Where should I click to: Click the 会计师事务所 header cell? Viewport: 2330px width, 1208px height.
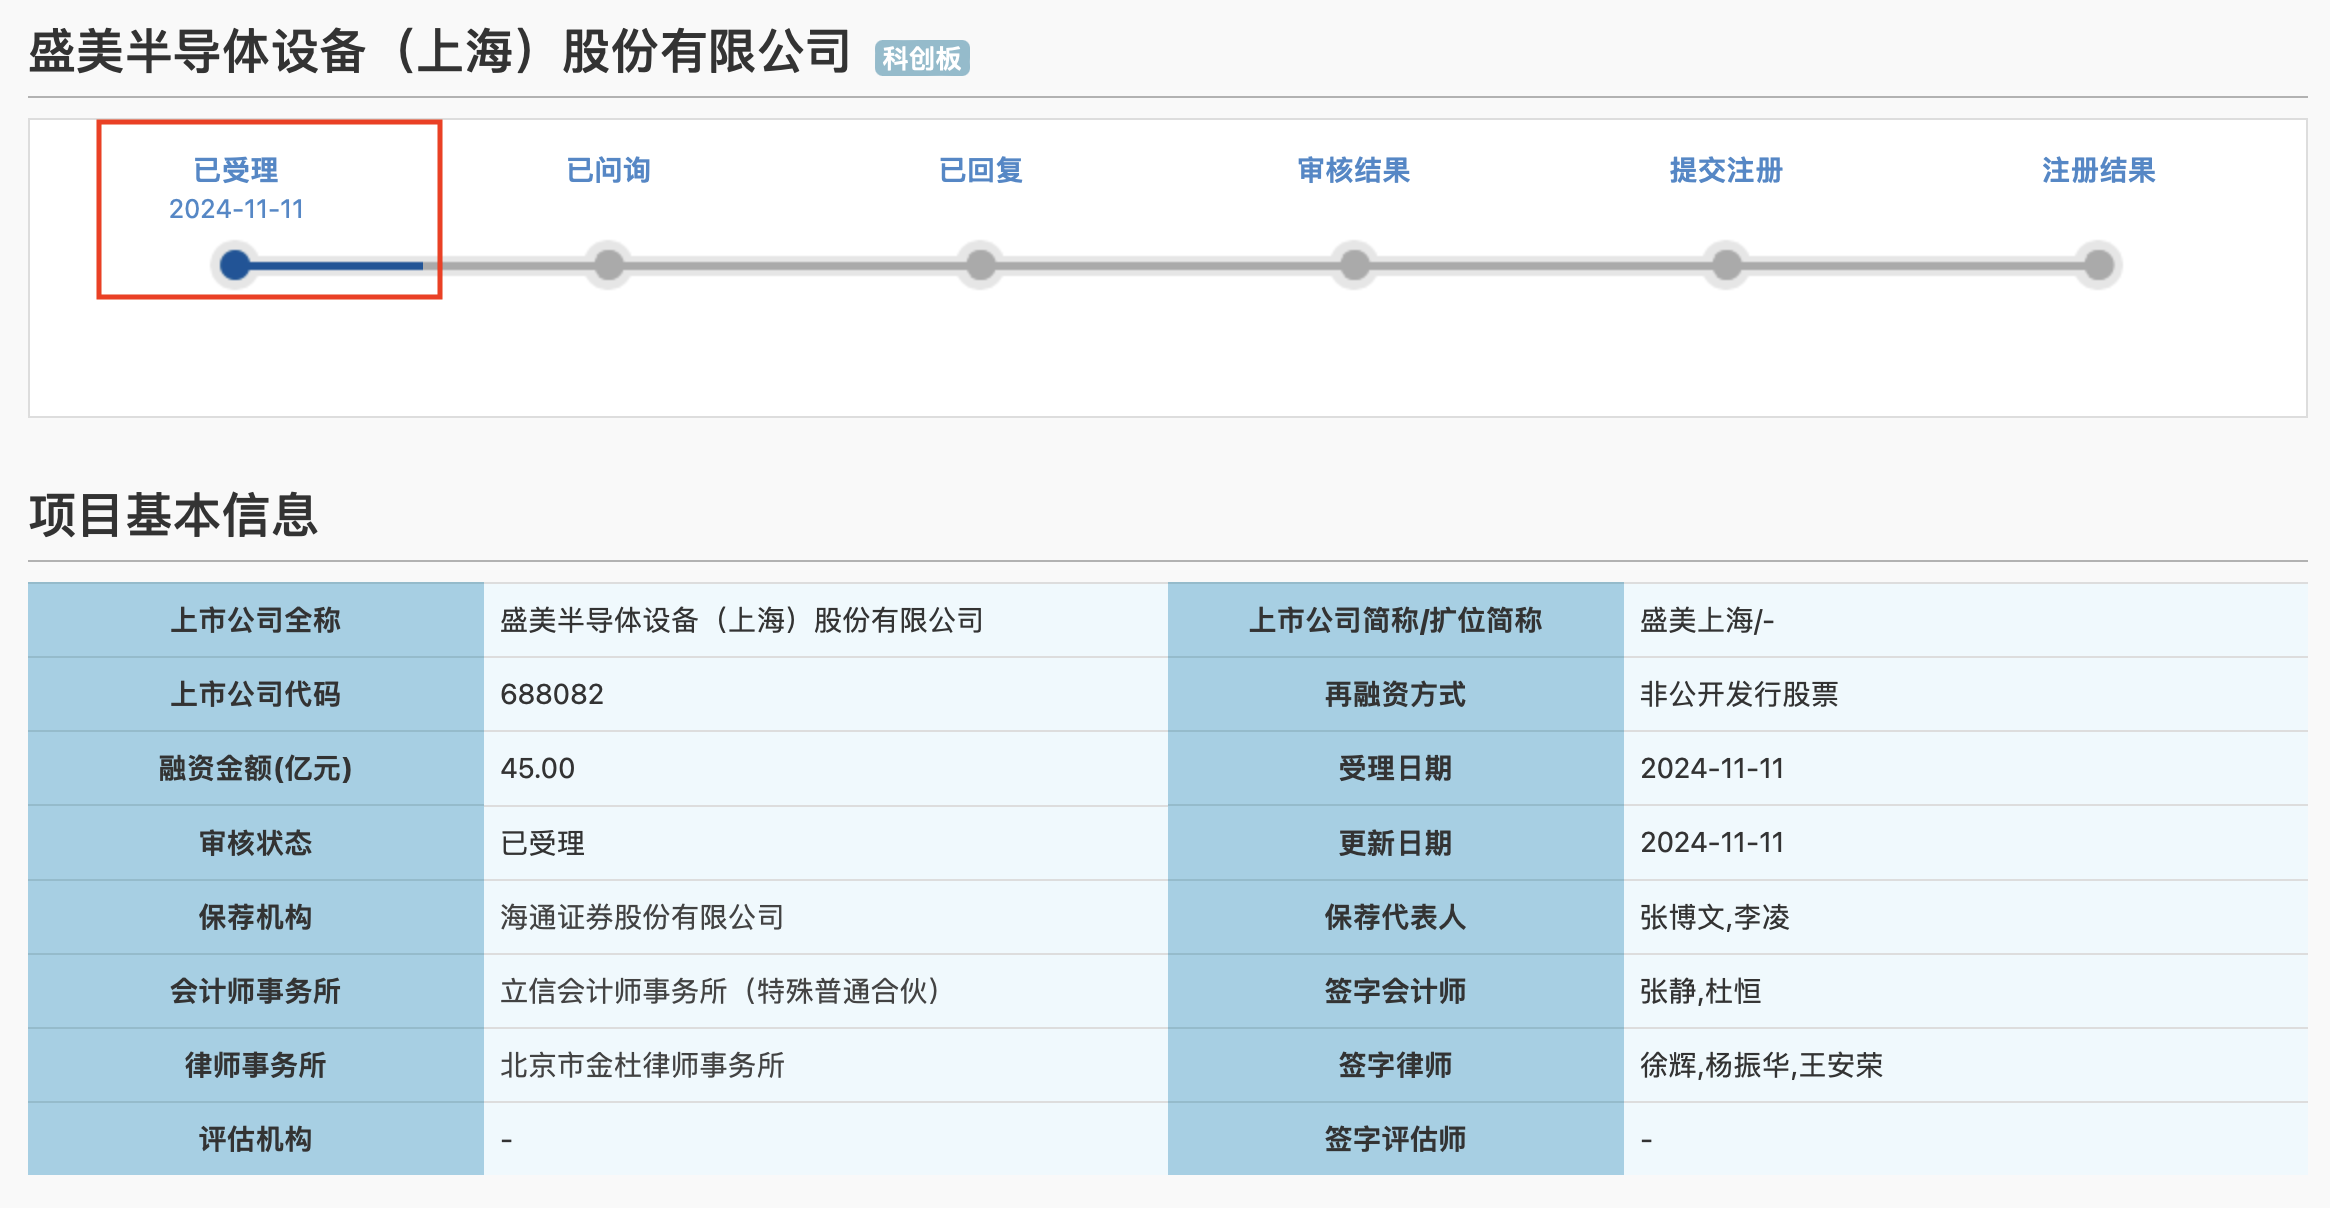pyautogui.click(x=256, y=991)
